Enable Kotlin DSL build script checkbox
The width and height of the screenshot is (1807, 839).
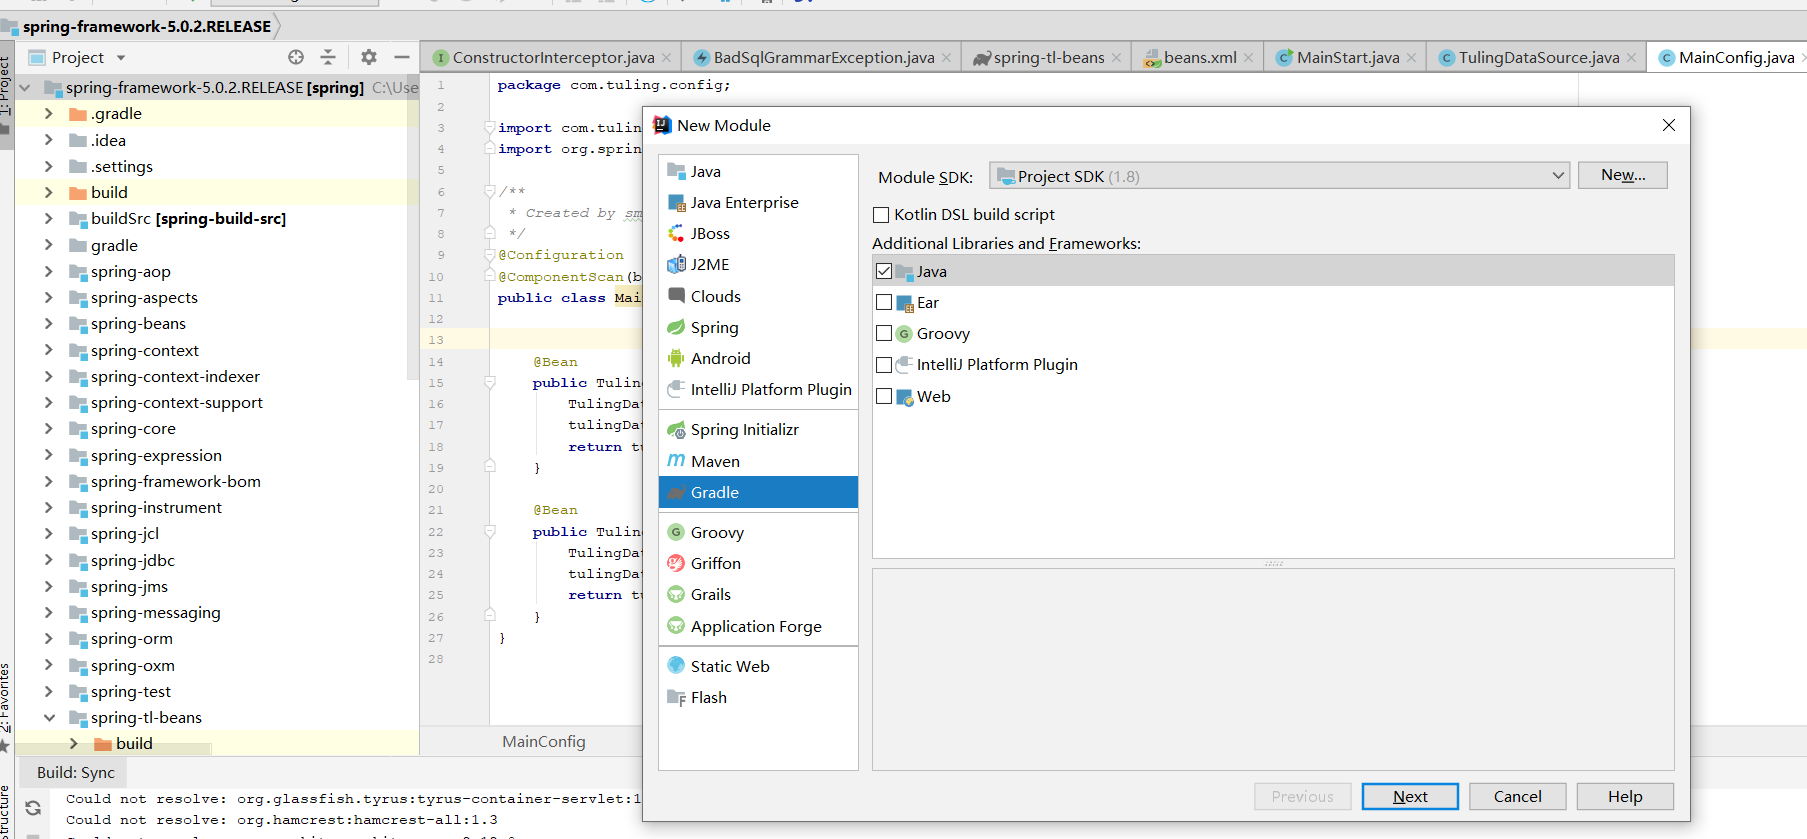(x=881, y=215)
